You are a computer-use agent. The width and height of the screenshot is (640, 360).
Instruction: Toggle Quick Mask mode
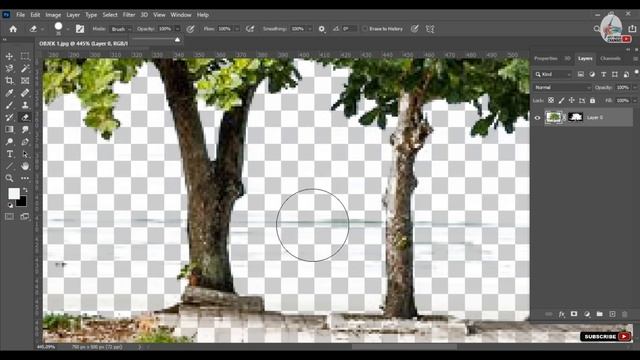tap(9, 216)
